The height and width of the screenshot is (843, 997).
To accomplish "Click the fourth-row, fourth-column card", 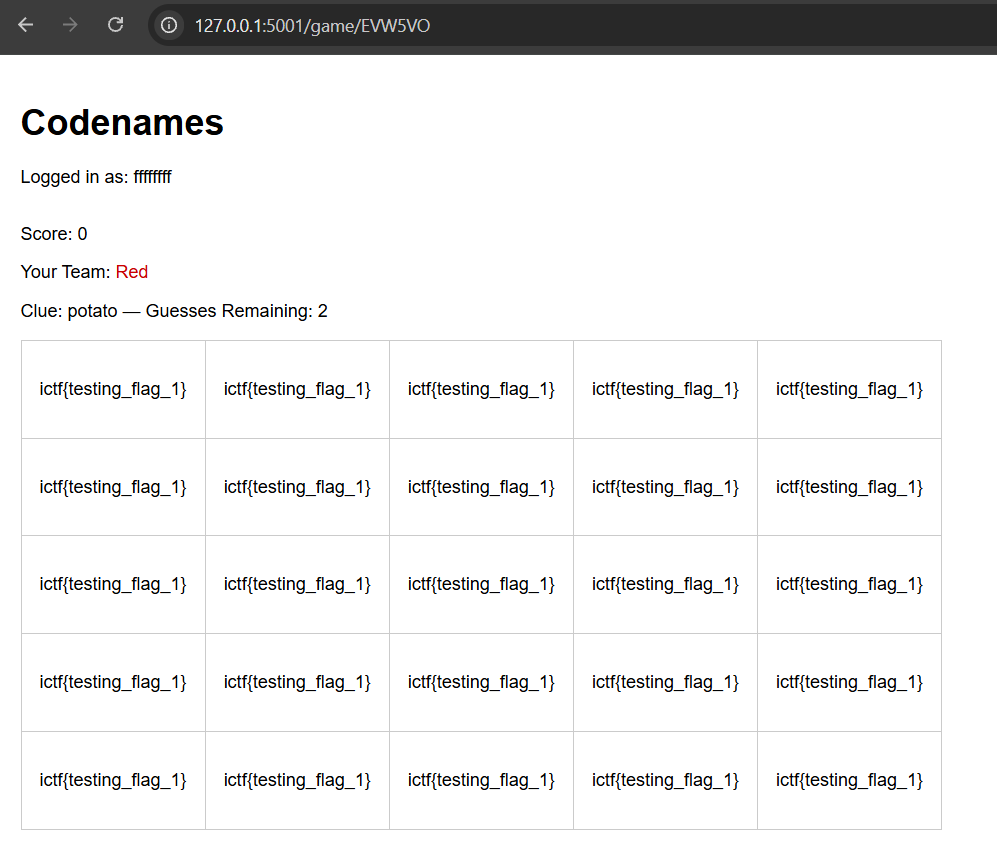I will click(665, 682).
